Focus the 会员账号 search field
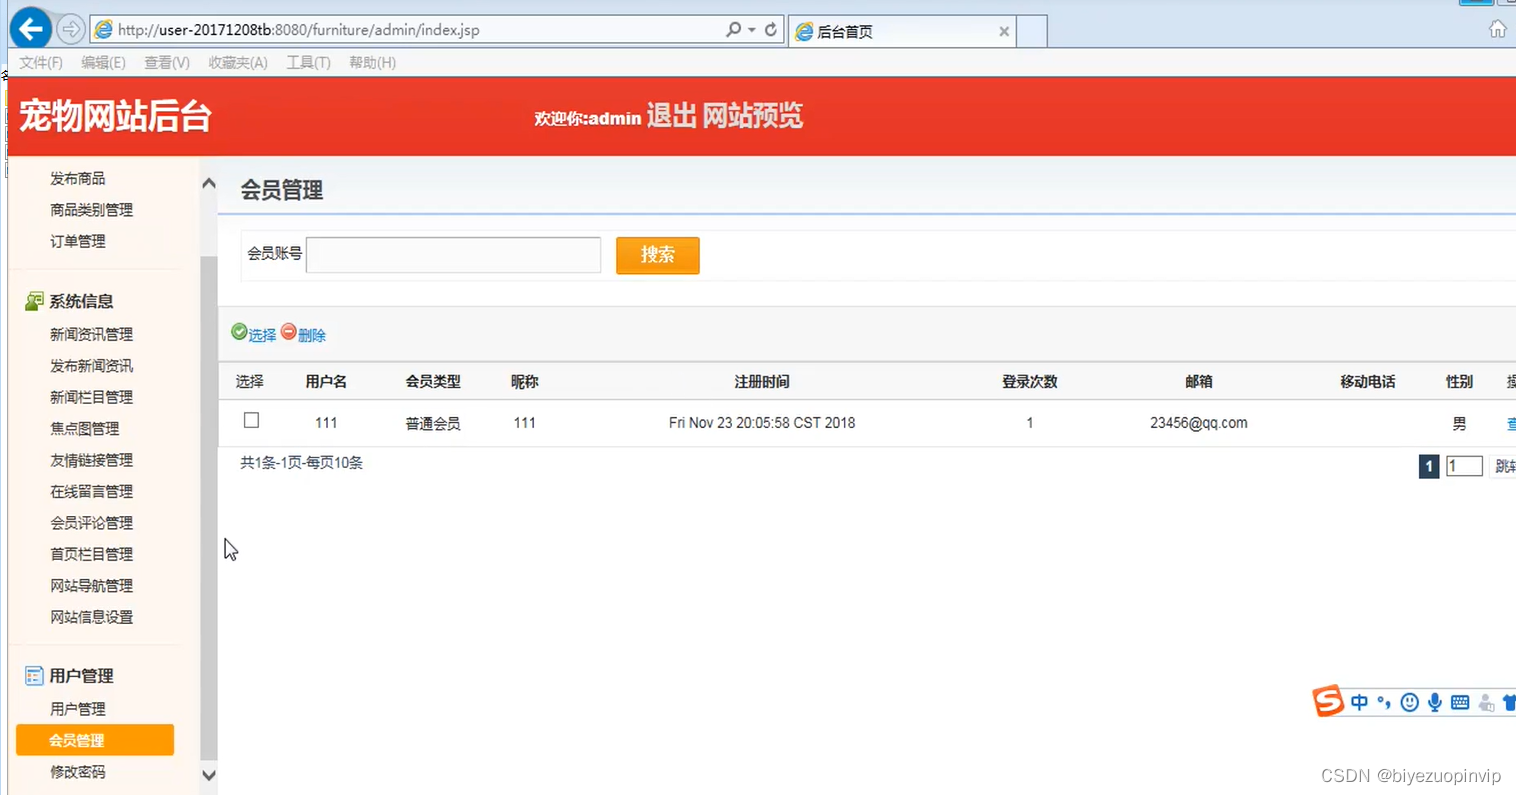The image size is (1516, 795). (x=453, y=255)
